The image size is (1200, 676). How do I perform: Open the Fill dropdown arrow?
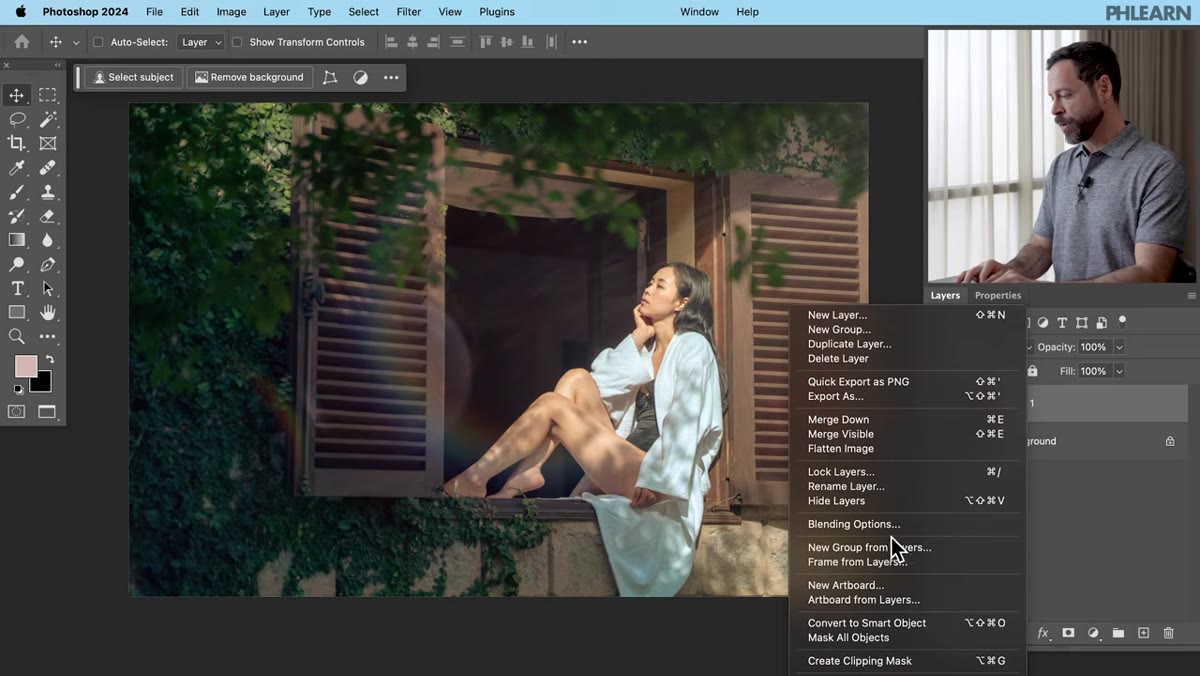click(x=1119, y=371)
